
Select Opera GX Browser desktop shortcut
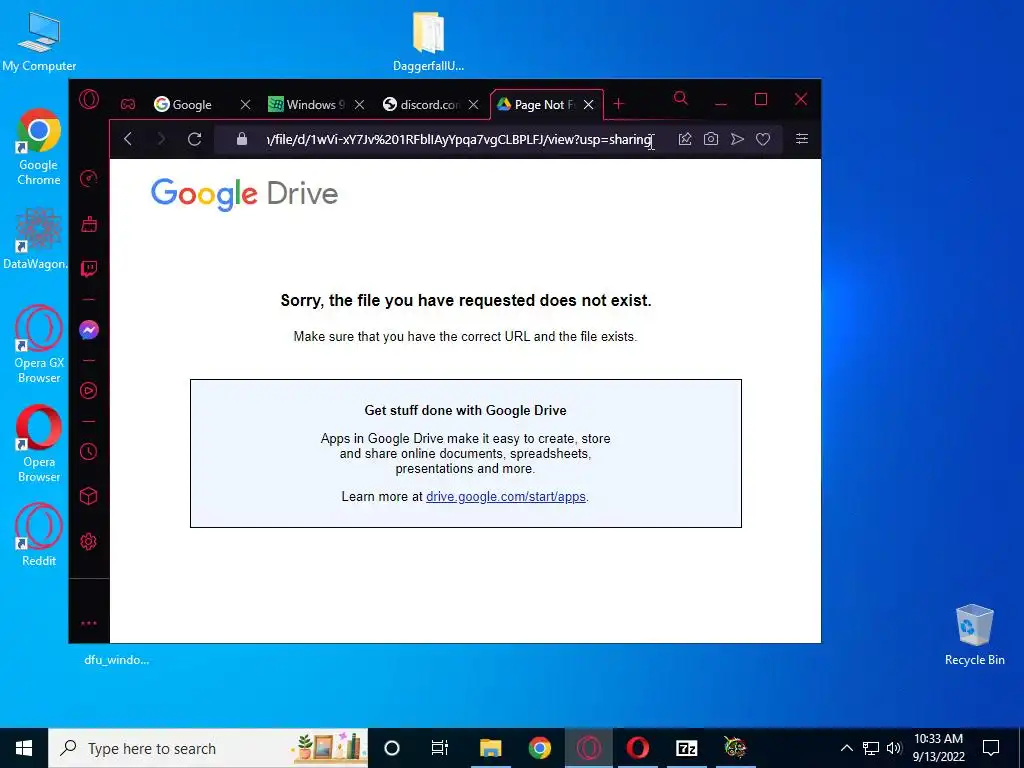(x=39, y=345)
